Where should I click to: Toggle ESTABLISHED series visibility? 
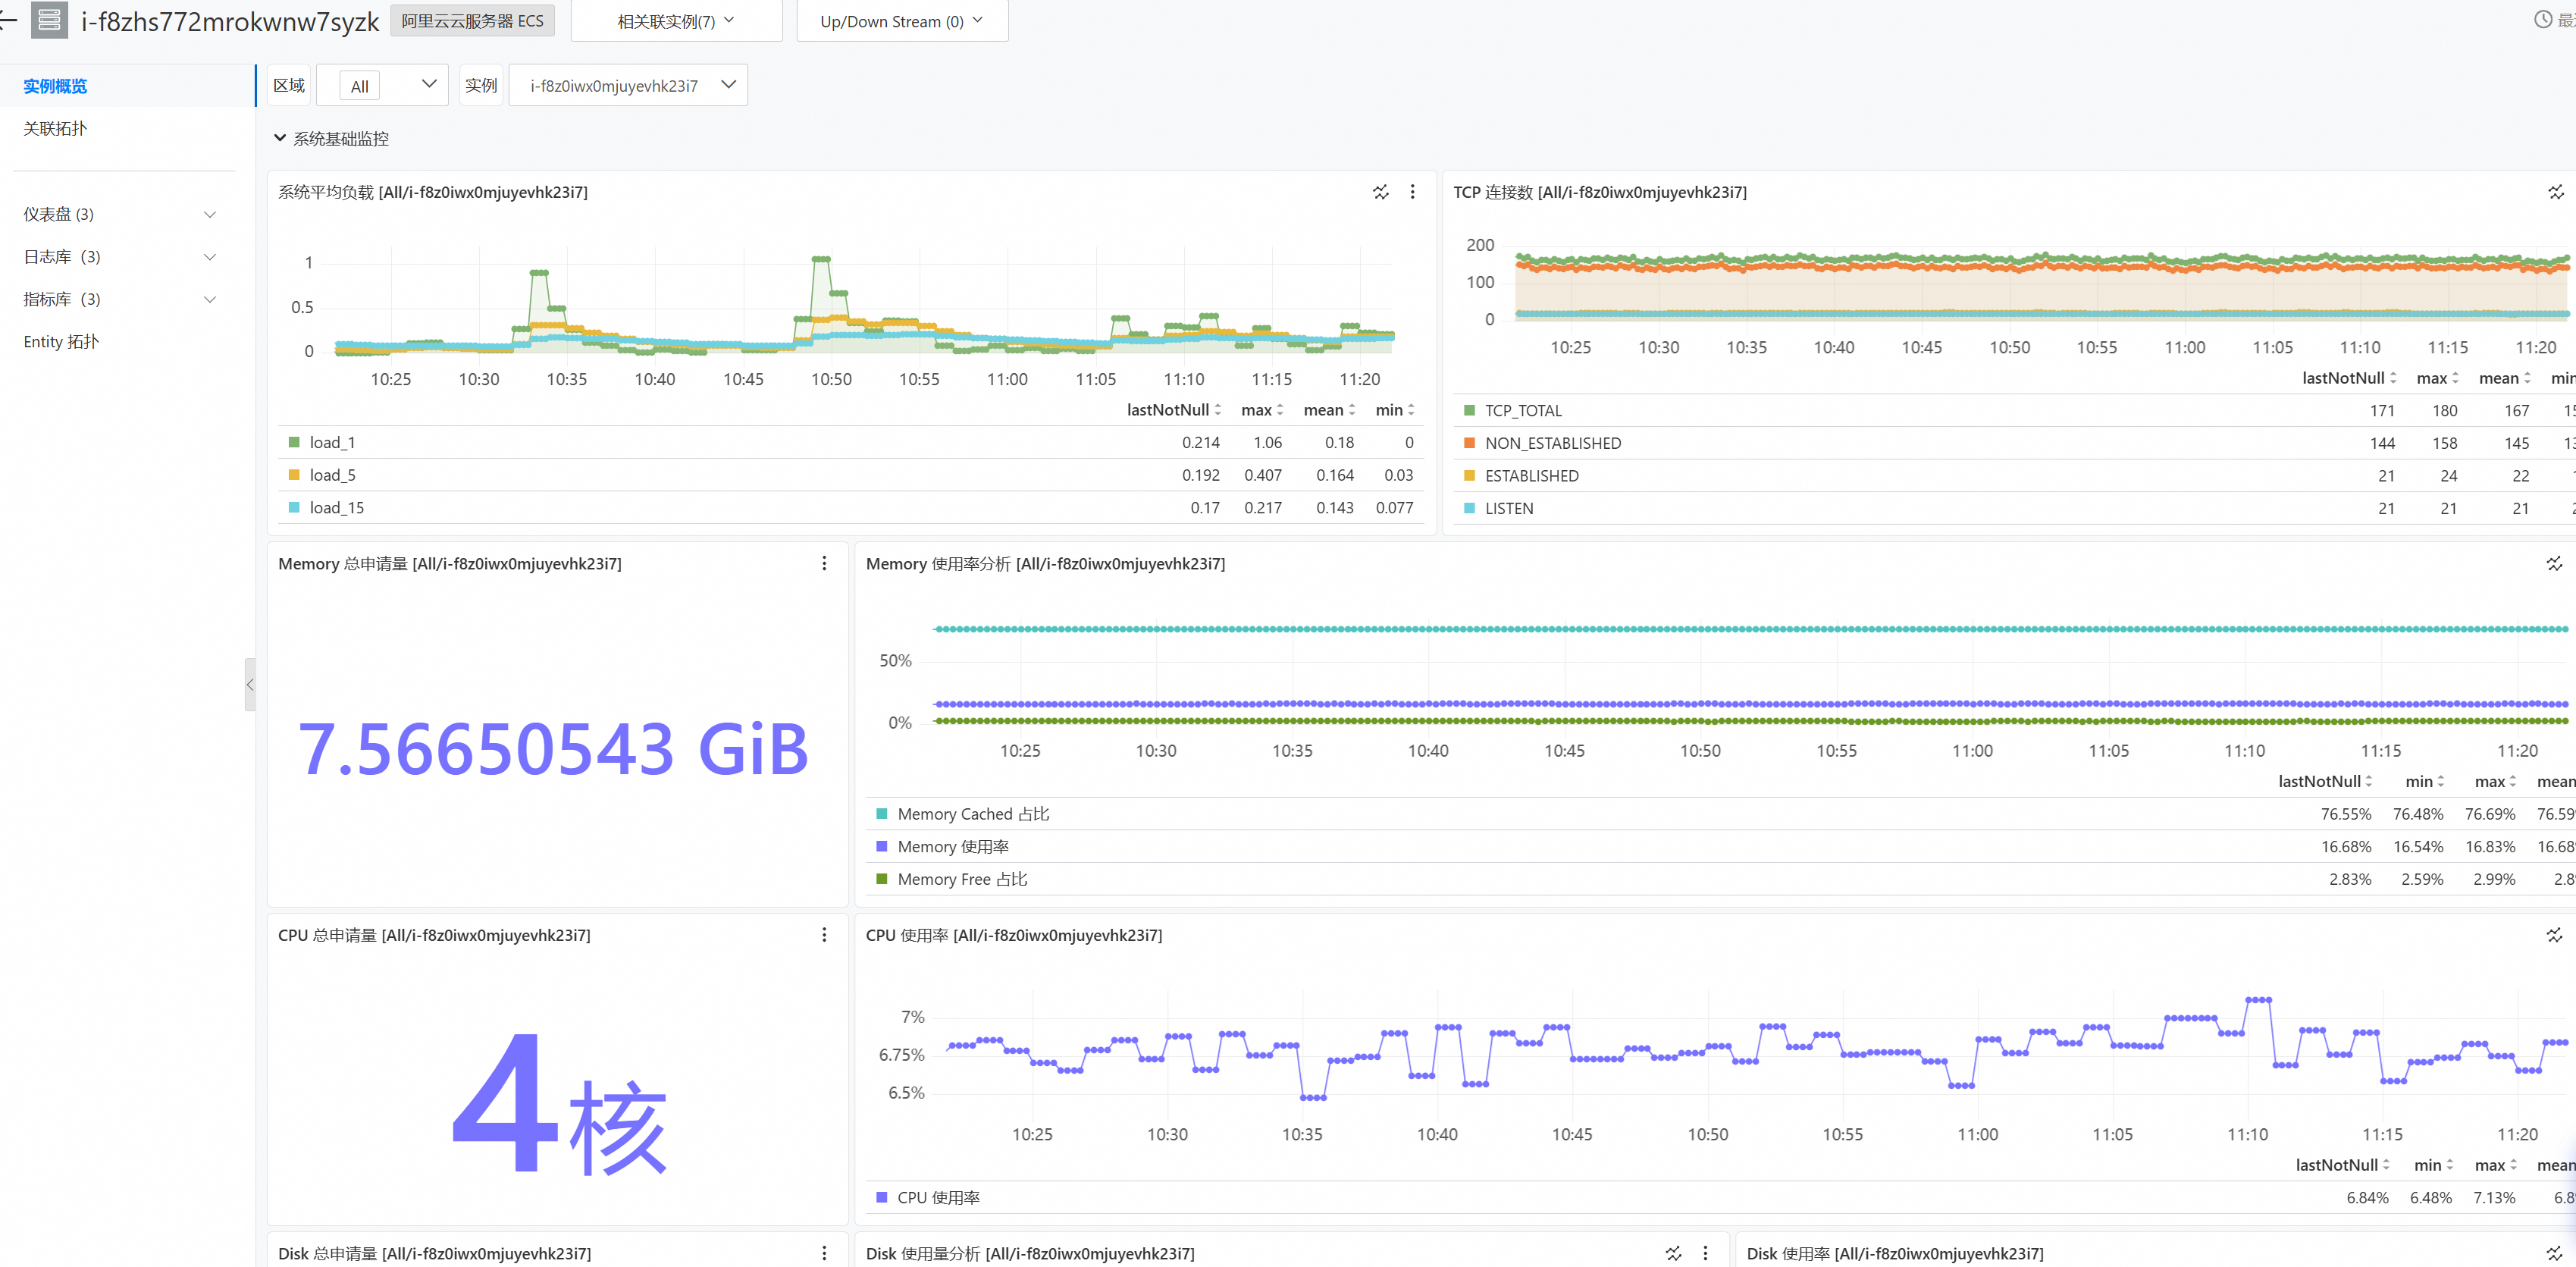(1531, 476)
